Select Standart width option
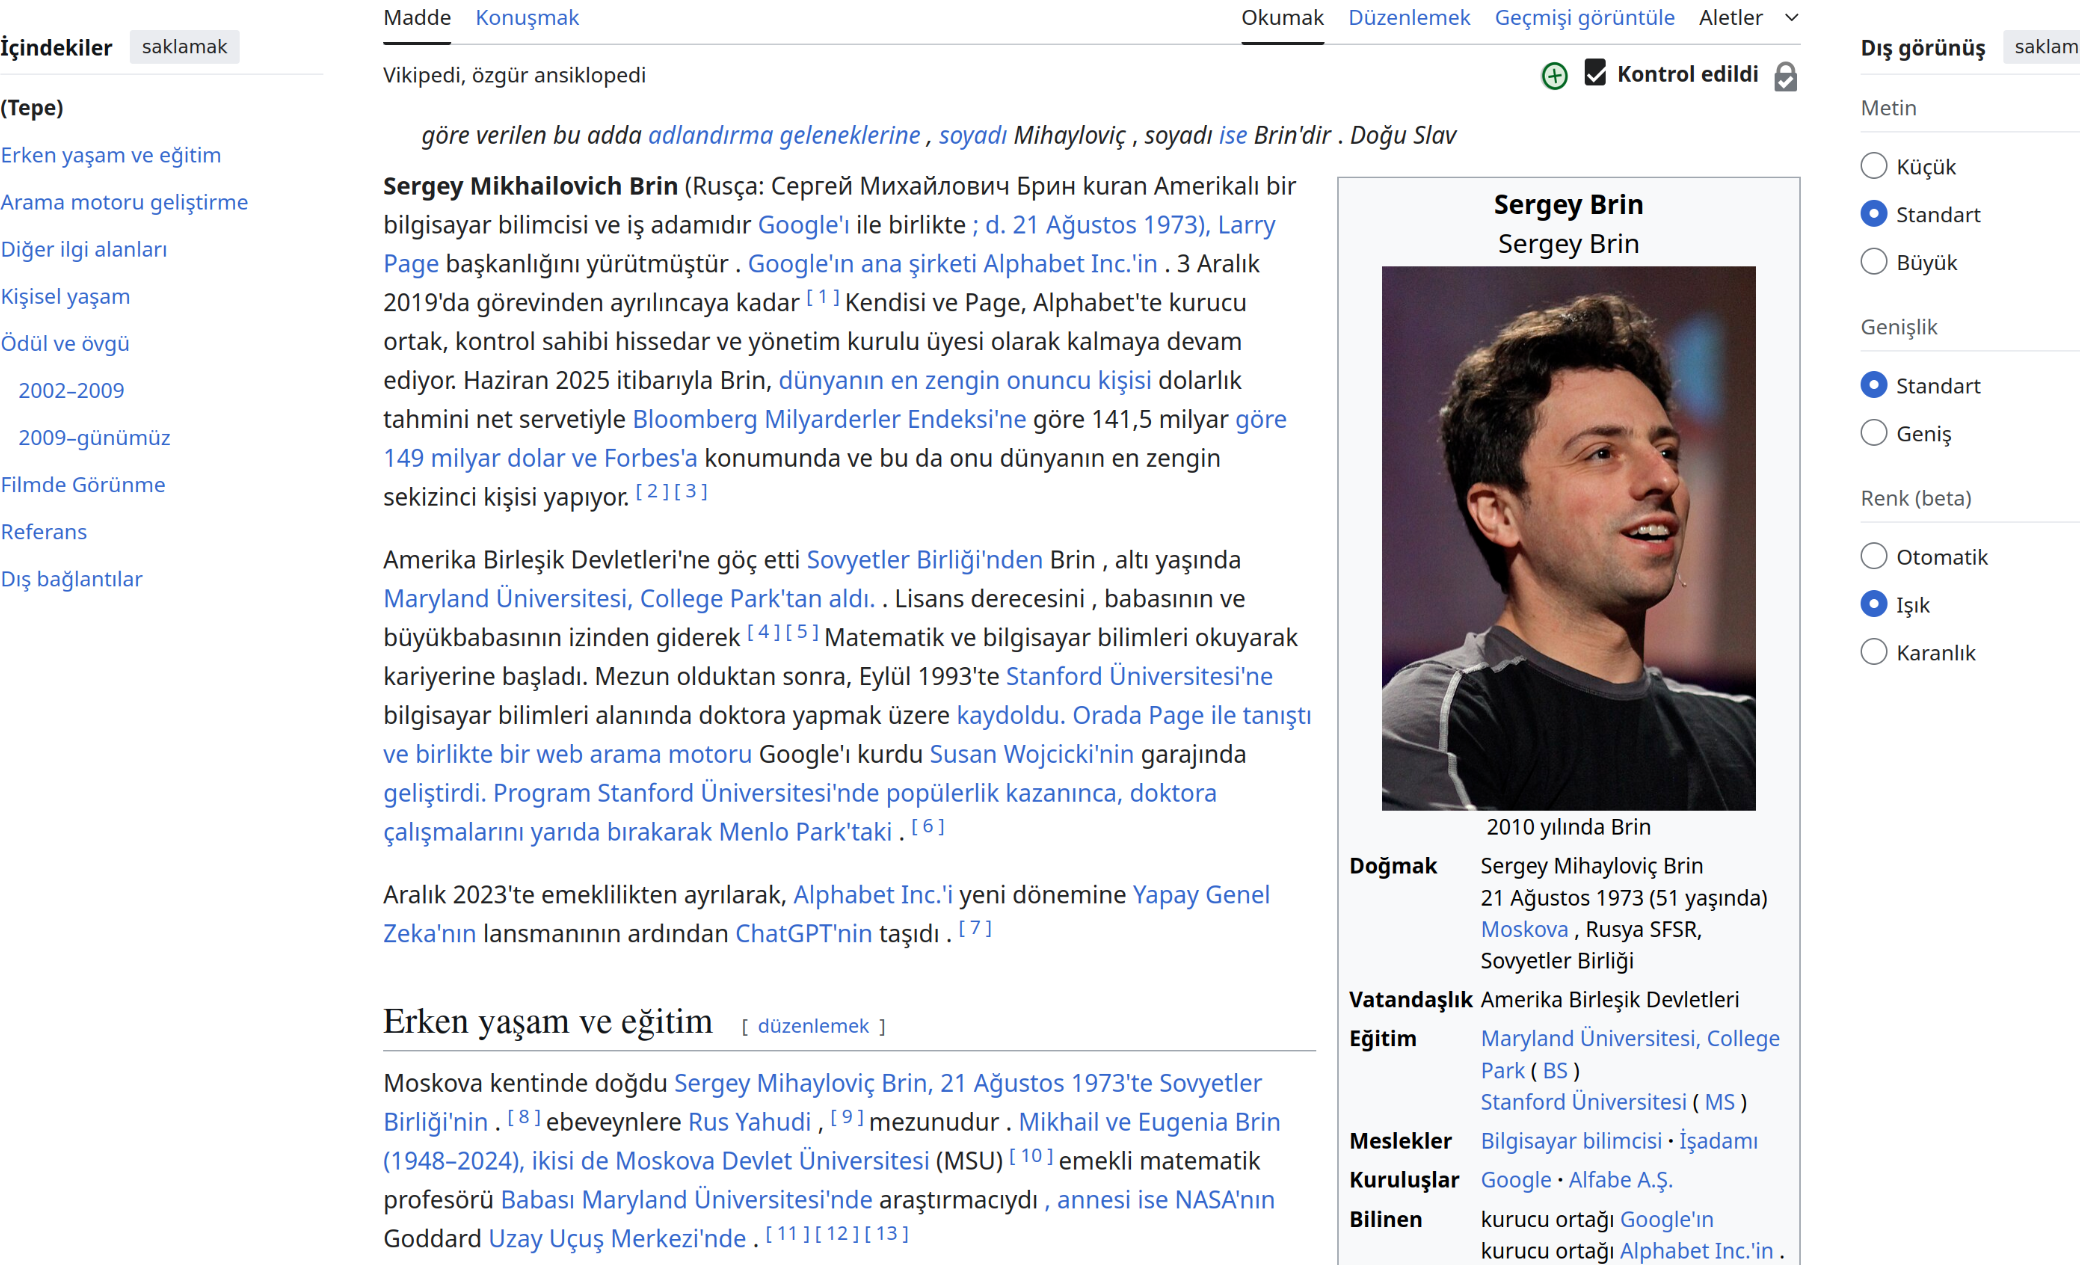2080x1265 pixels. 1874,385
